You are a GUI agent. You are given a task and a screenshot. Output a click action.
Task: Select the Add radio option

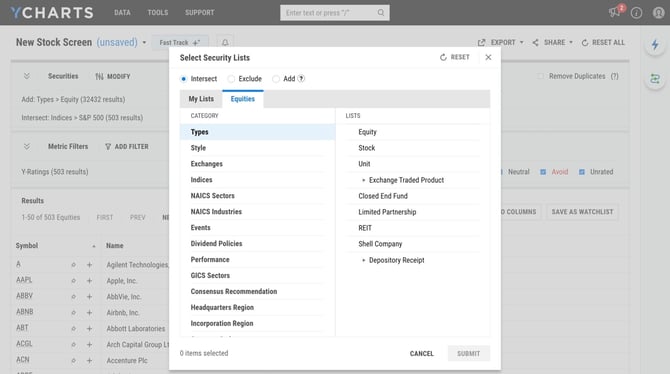tap(276, 79)
